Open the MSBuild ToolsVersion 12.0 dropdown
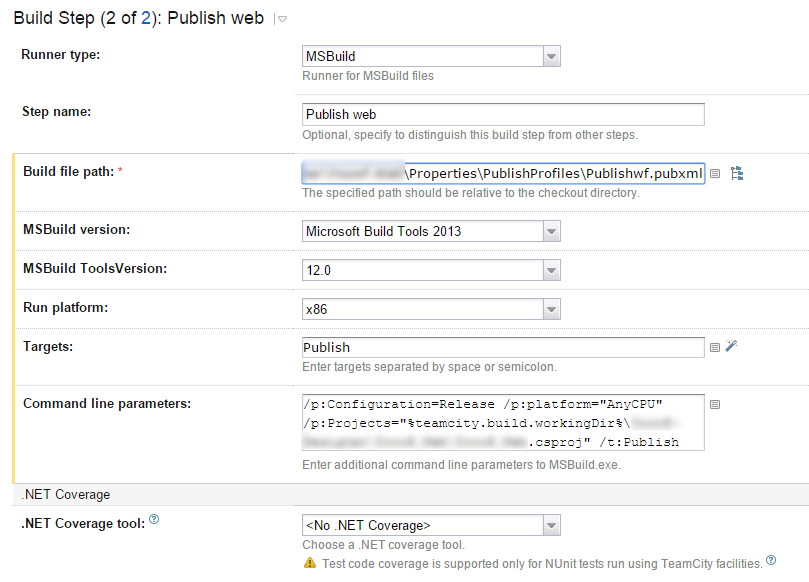809x582 pixels. (551, 270)
